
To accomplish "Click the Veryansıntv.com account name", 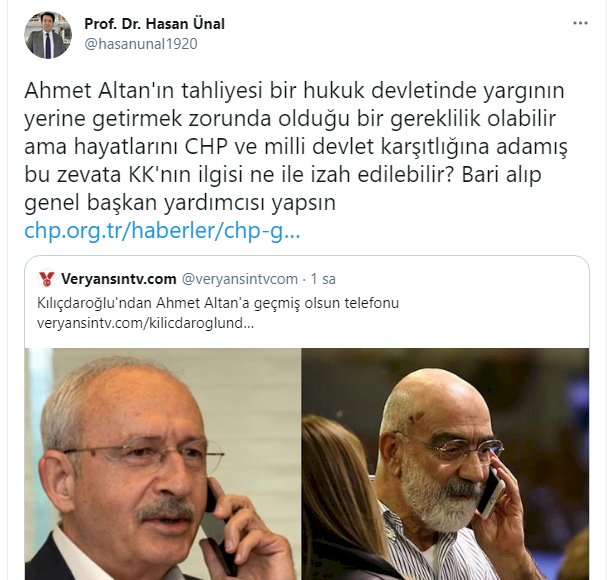I will [x=118, y=279].
